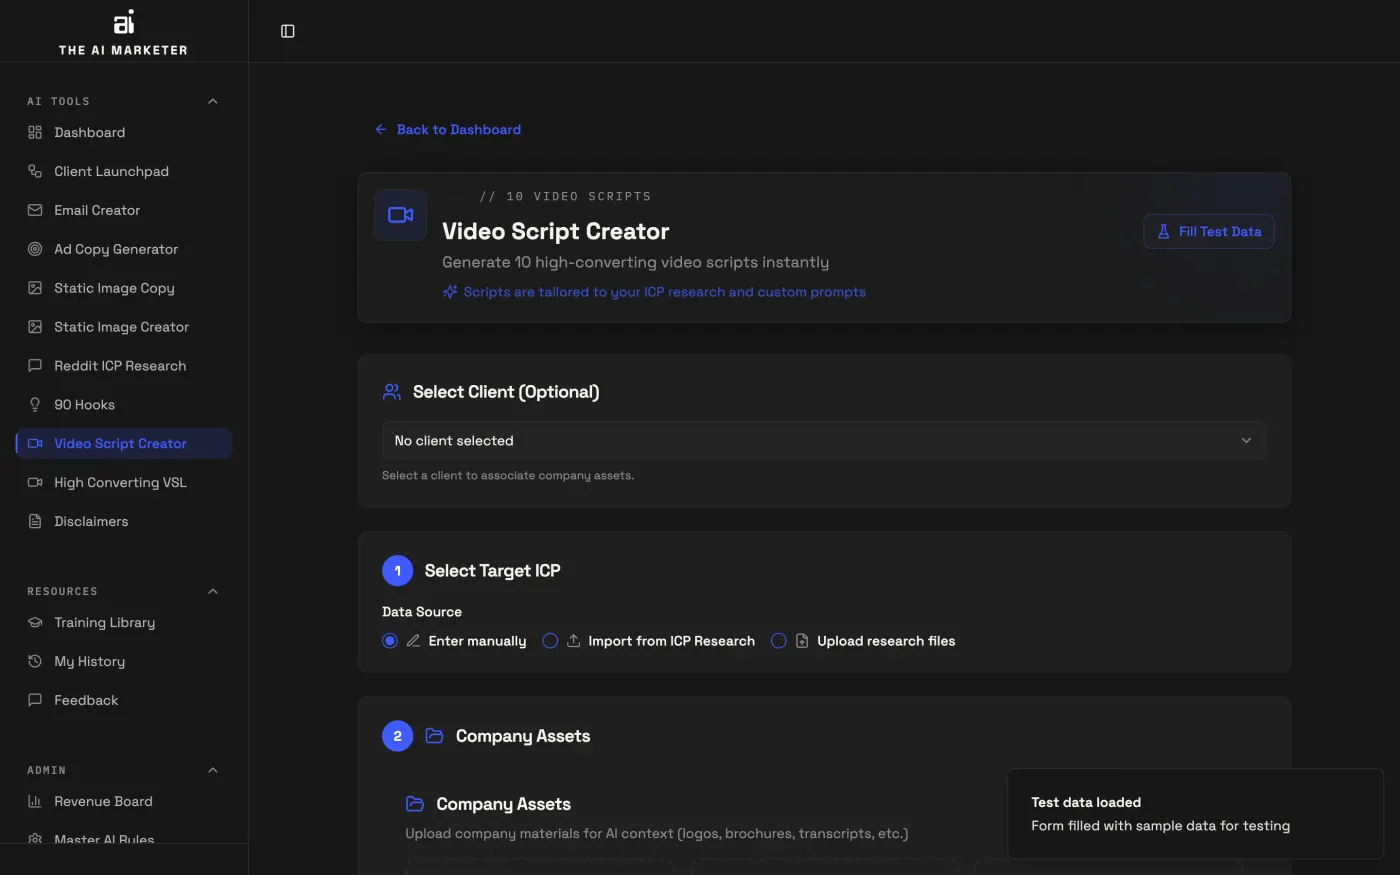
Task: Click the High Converting VSL video icon
Action: pyautogui.click(x=35, y=483)
